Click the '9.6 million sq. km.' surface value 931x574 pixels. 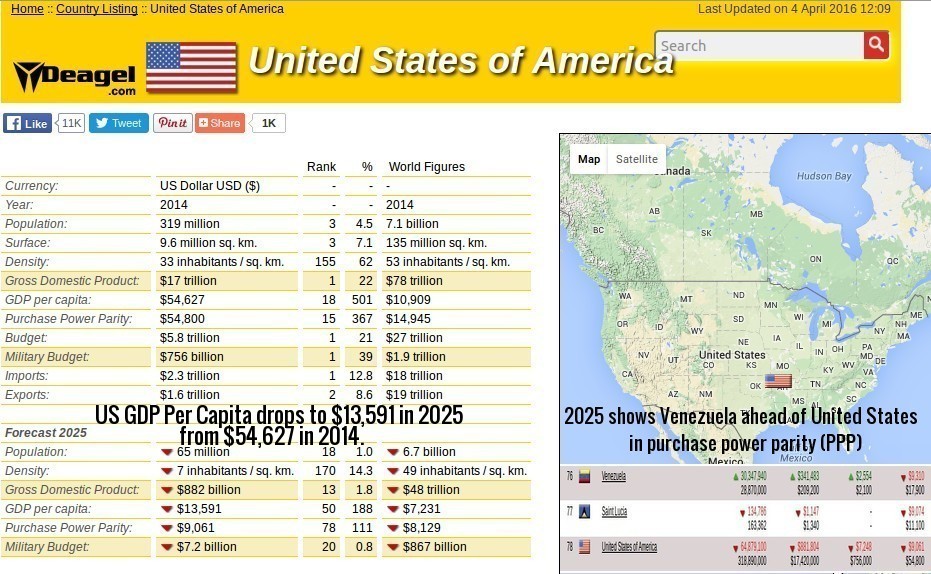[208, 243]
